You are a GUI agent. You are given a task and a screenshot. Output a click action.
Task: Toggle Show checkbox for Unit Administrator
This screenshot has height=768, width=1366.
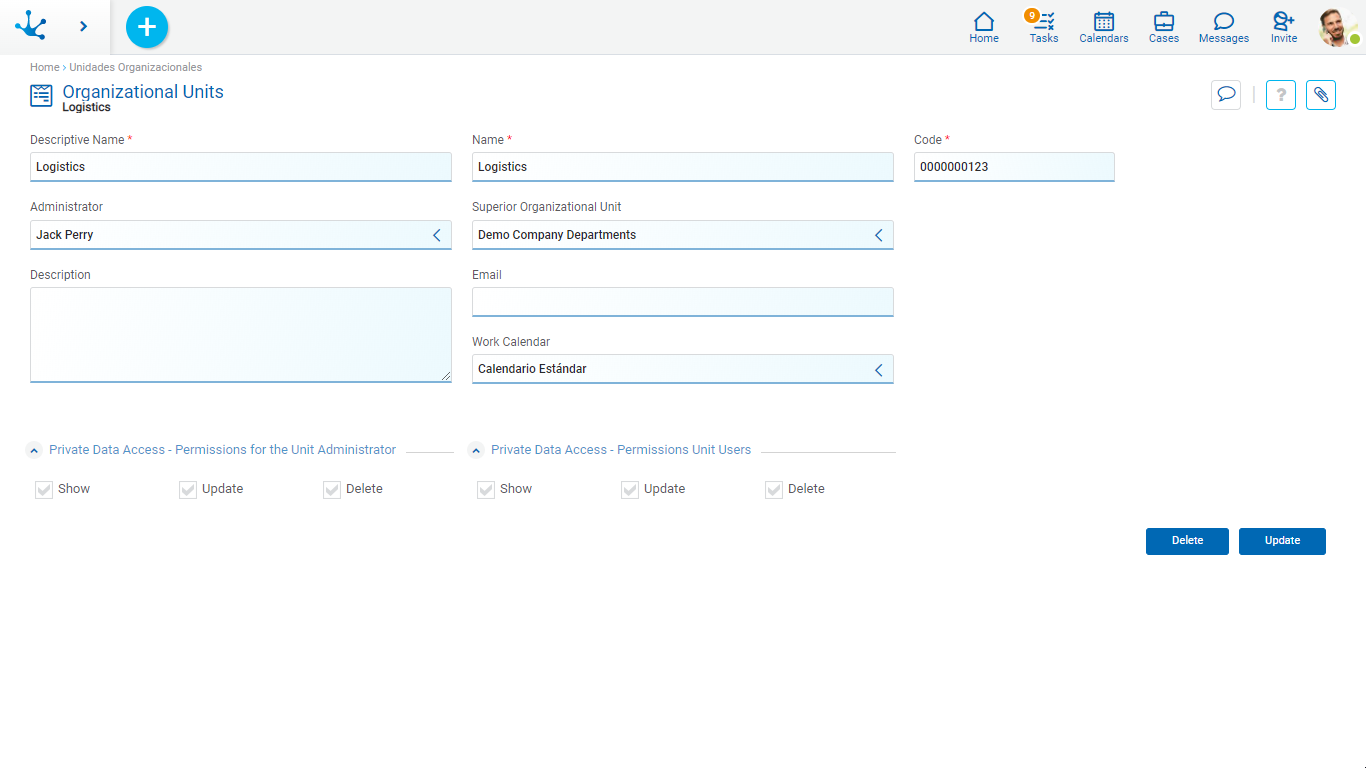(44, 489)
